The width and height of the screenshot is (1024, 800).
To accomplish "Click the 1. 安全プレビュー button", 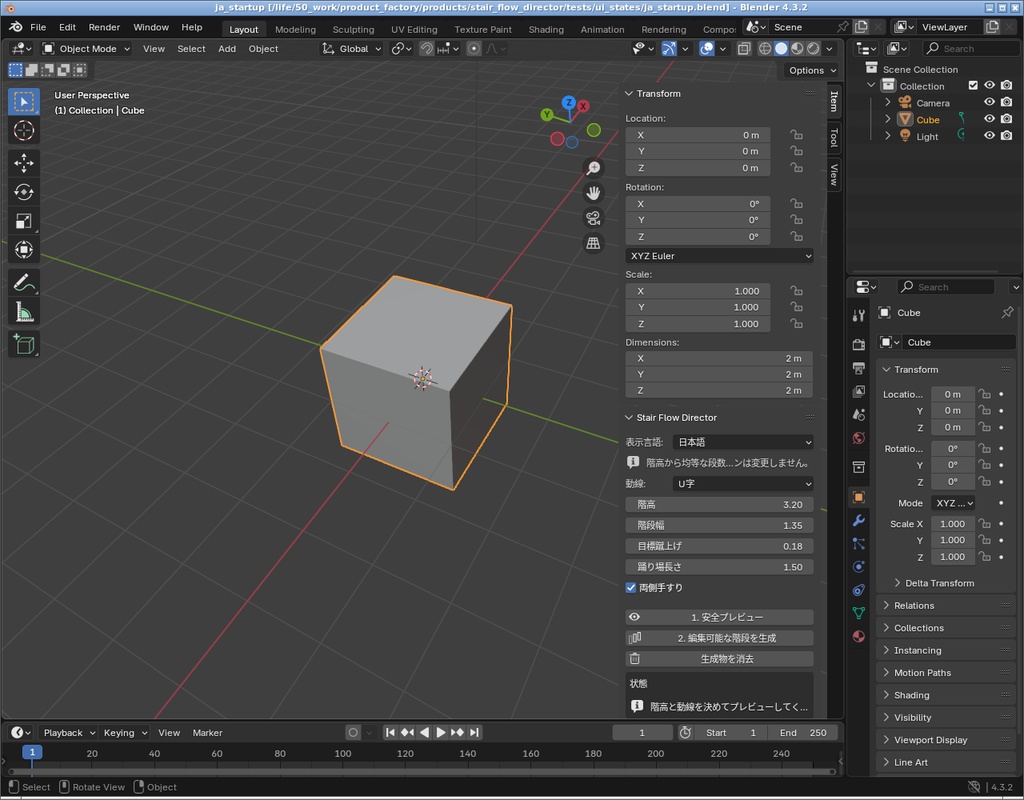I will tap(720, 617).
